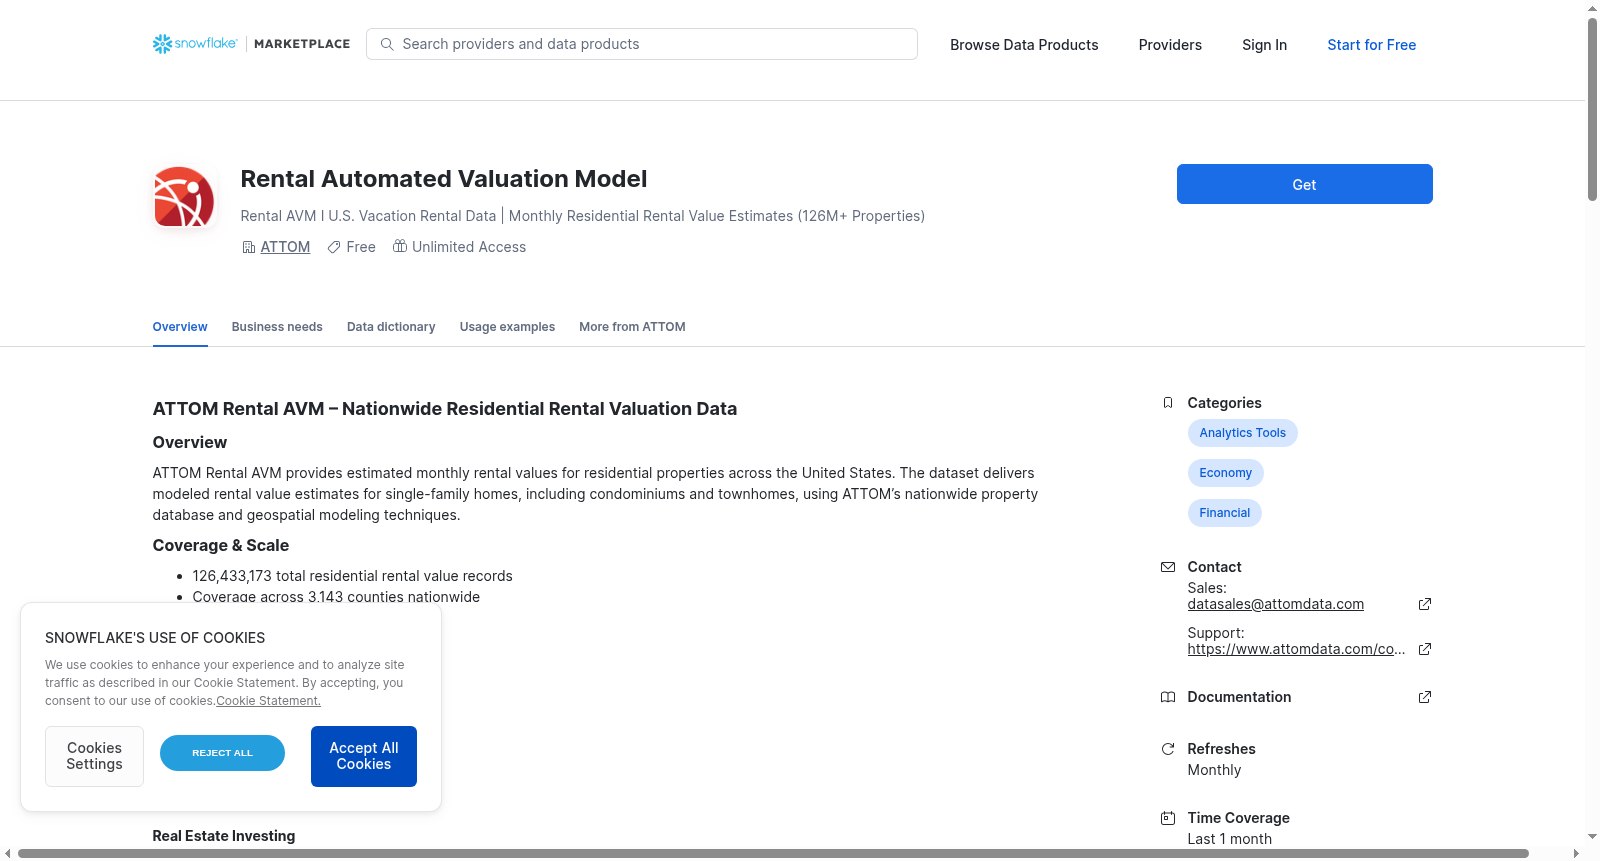The image size is (1600, 861).
Task: Click the scroll down arrow
Action: point(1592,836)
